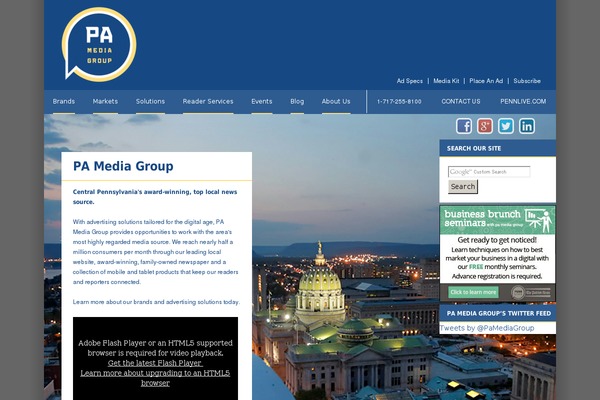Open the Events menu
600x400 pixels.
pos(262,101)
